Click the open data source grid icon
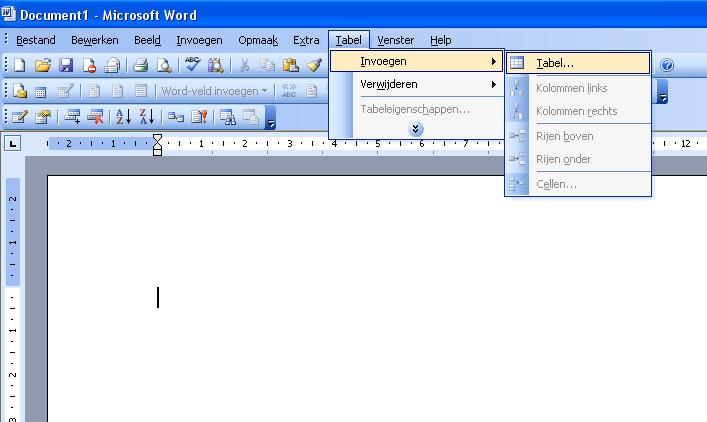This screenshot has width=707, height=422. click(41, 92)
